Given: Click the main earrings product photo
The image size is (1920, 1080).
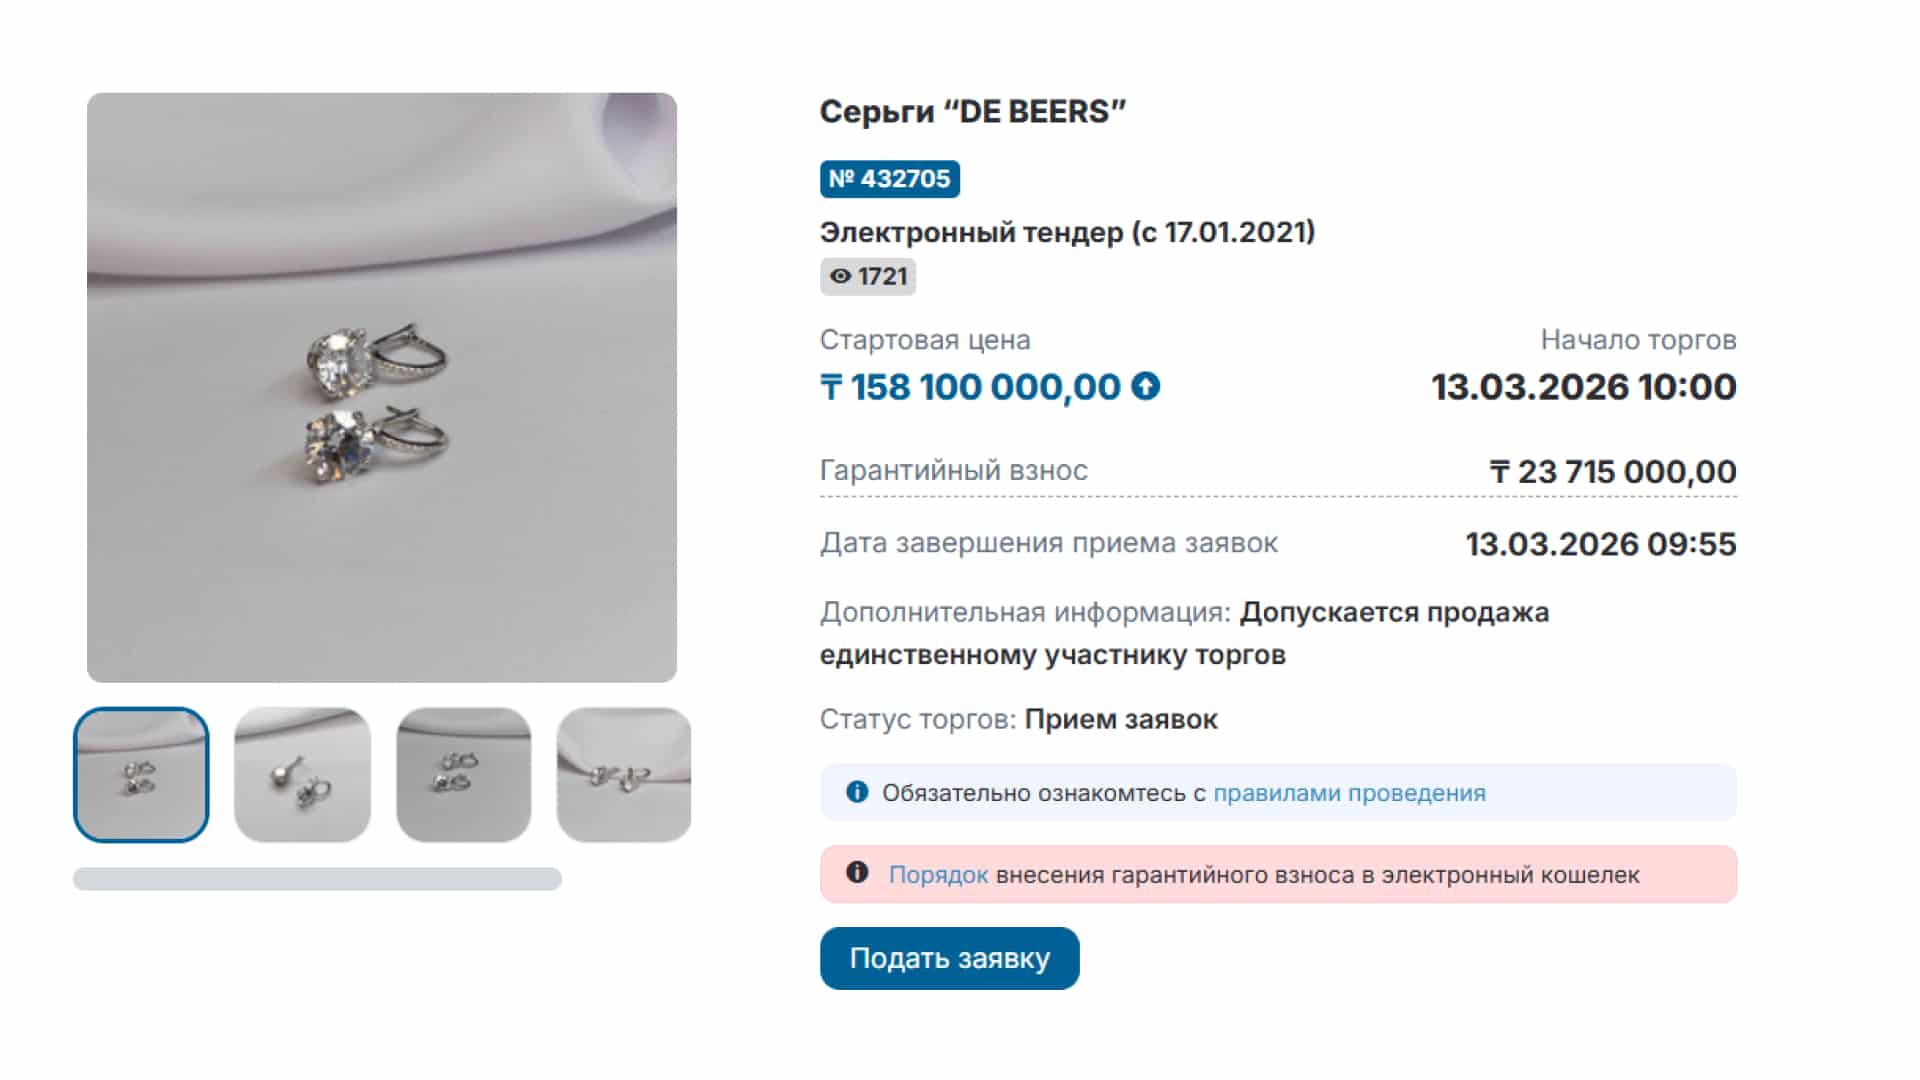Looking at the screenshot, I should (x=382, y=388).
